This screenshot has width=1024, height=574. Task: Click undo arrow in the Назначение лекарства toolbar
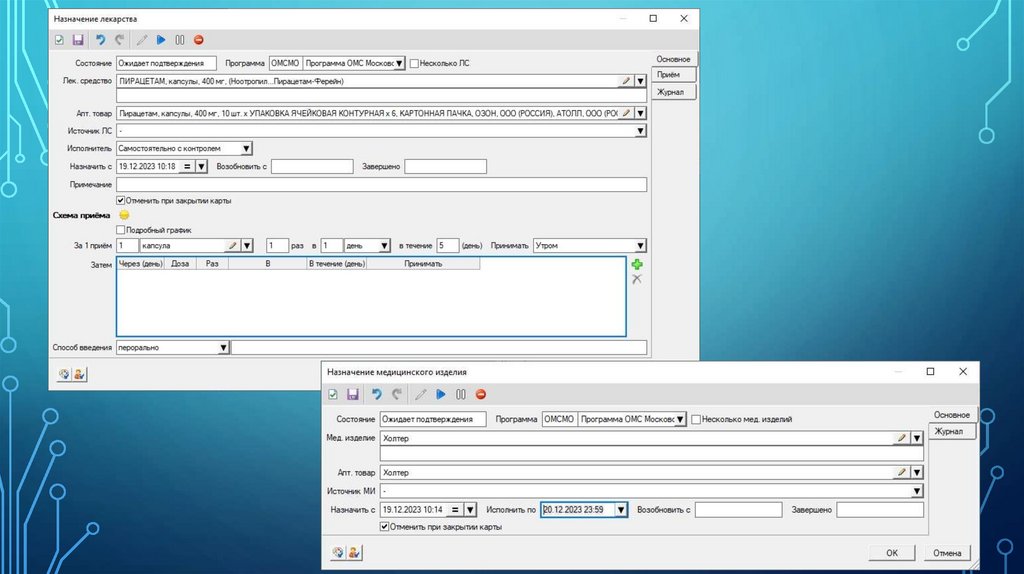[x=100, y=40]
